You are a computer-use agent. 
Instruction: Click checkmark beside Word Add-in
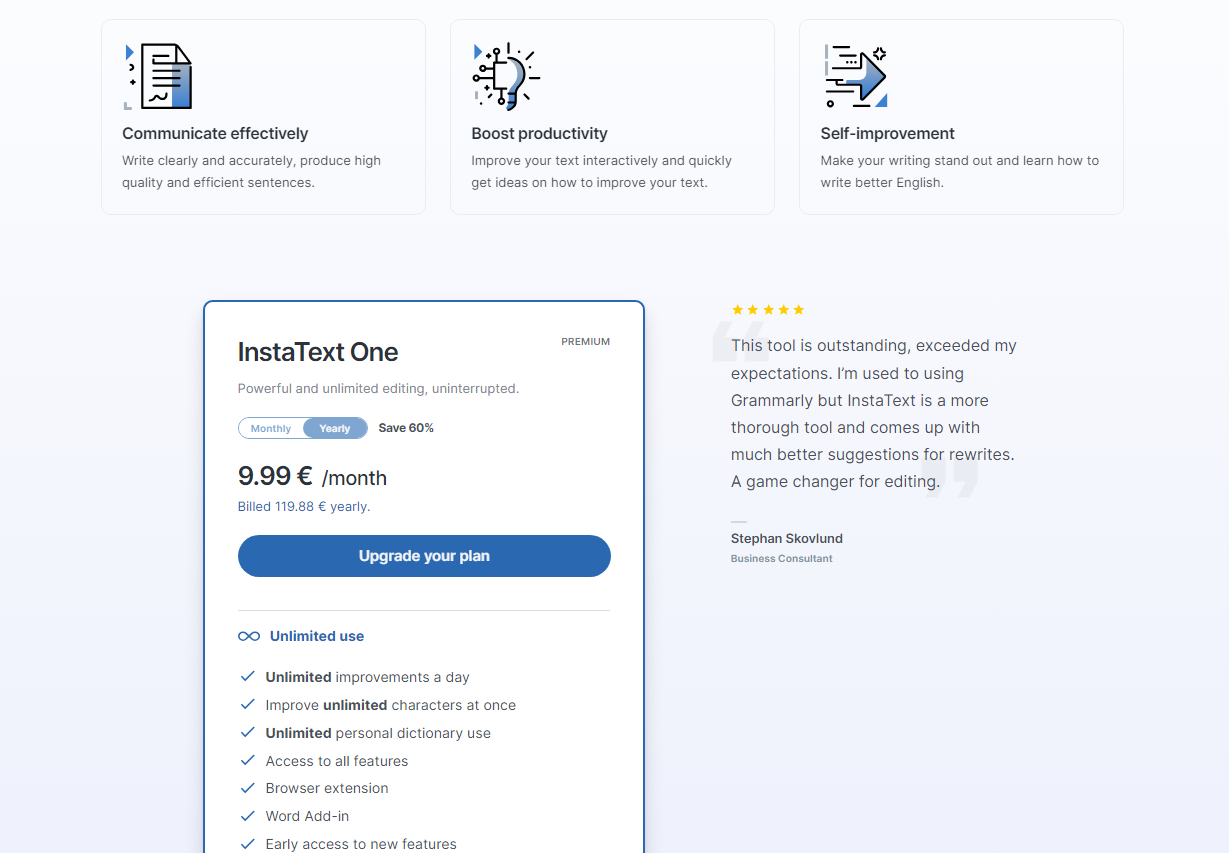248,816
